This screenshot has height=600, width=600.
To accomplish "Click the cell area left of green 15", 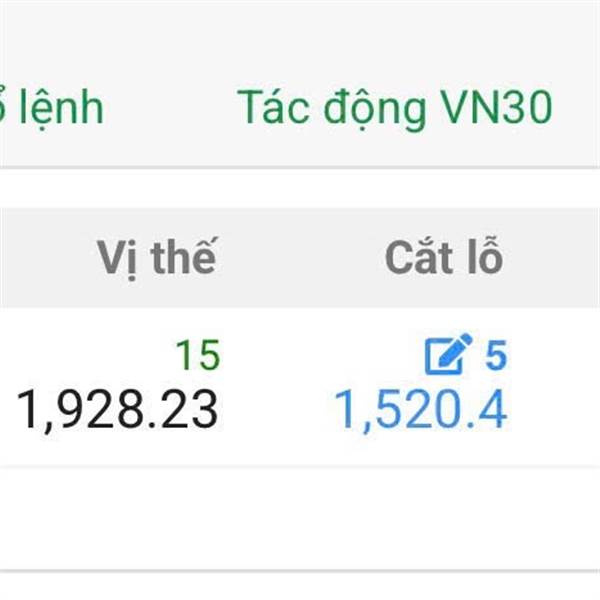I will (86, 355).
